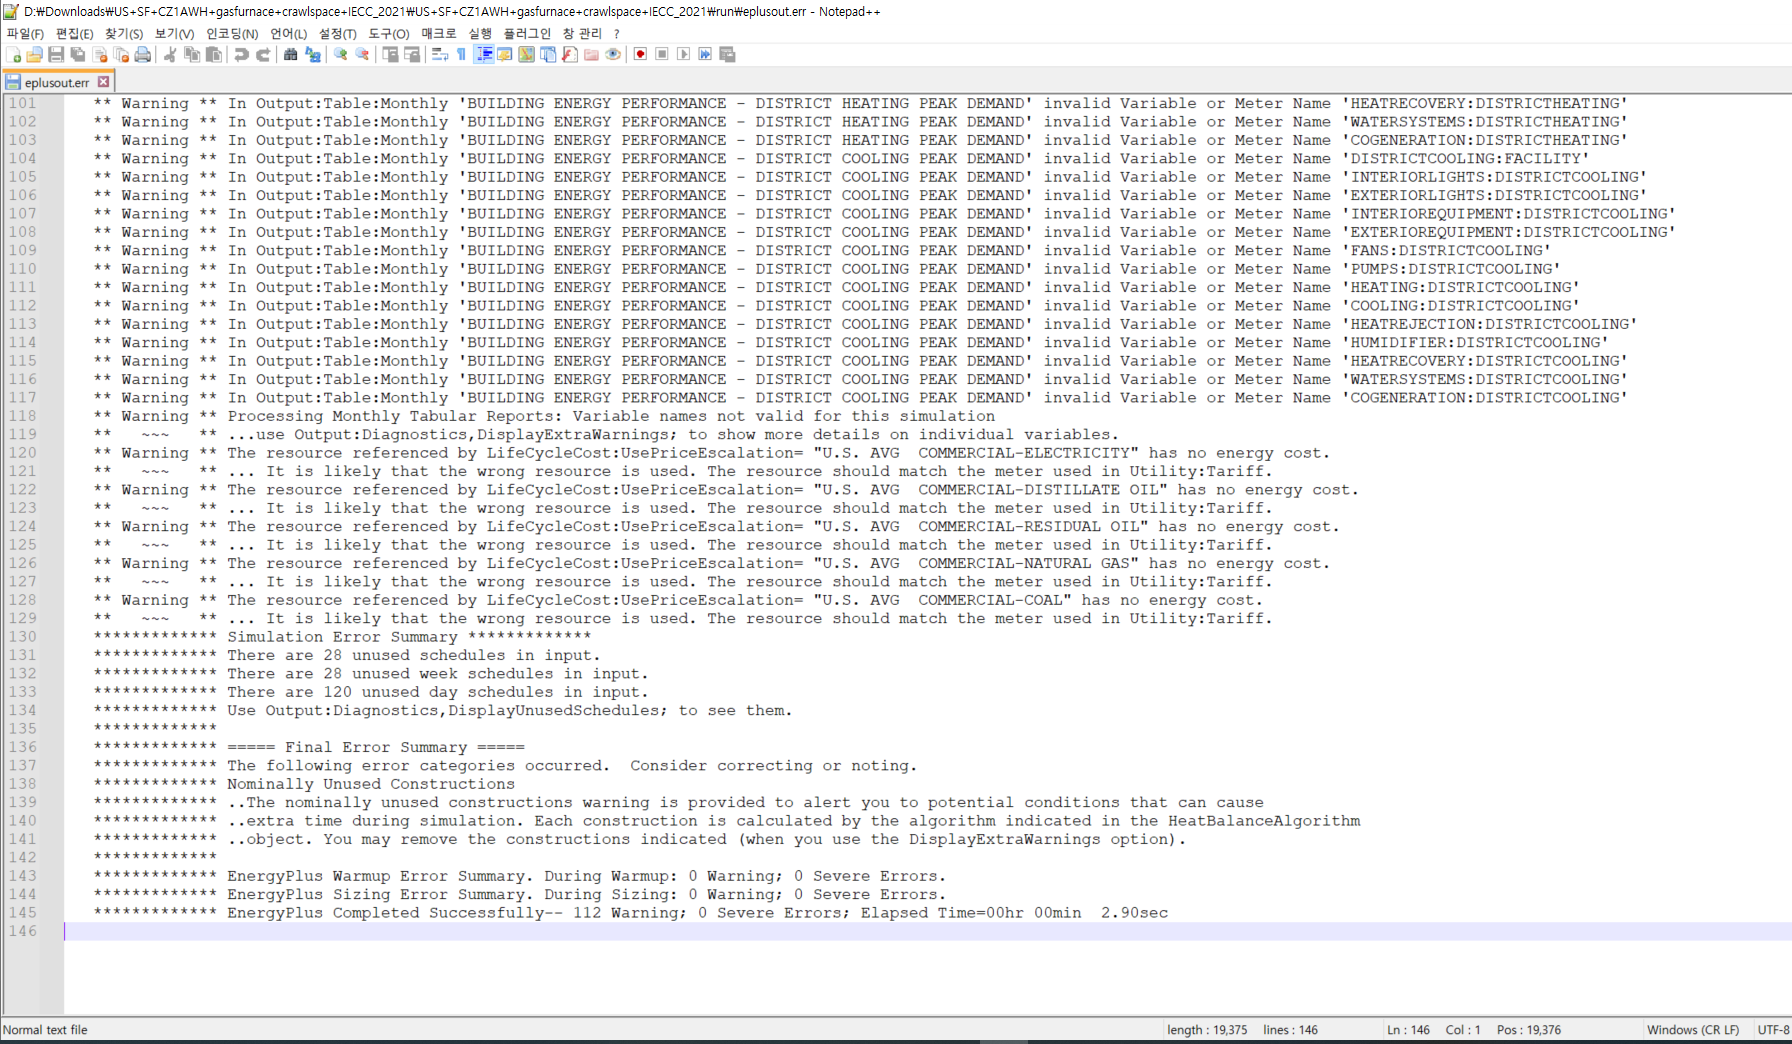Select the eplusout.err tab
This screenshot has width=1792, height=1044.
click(x=57, y=82)
